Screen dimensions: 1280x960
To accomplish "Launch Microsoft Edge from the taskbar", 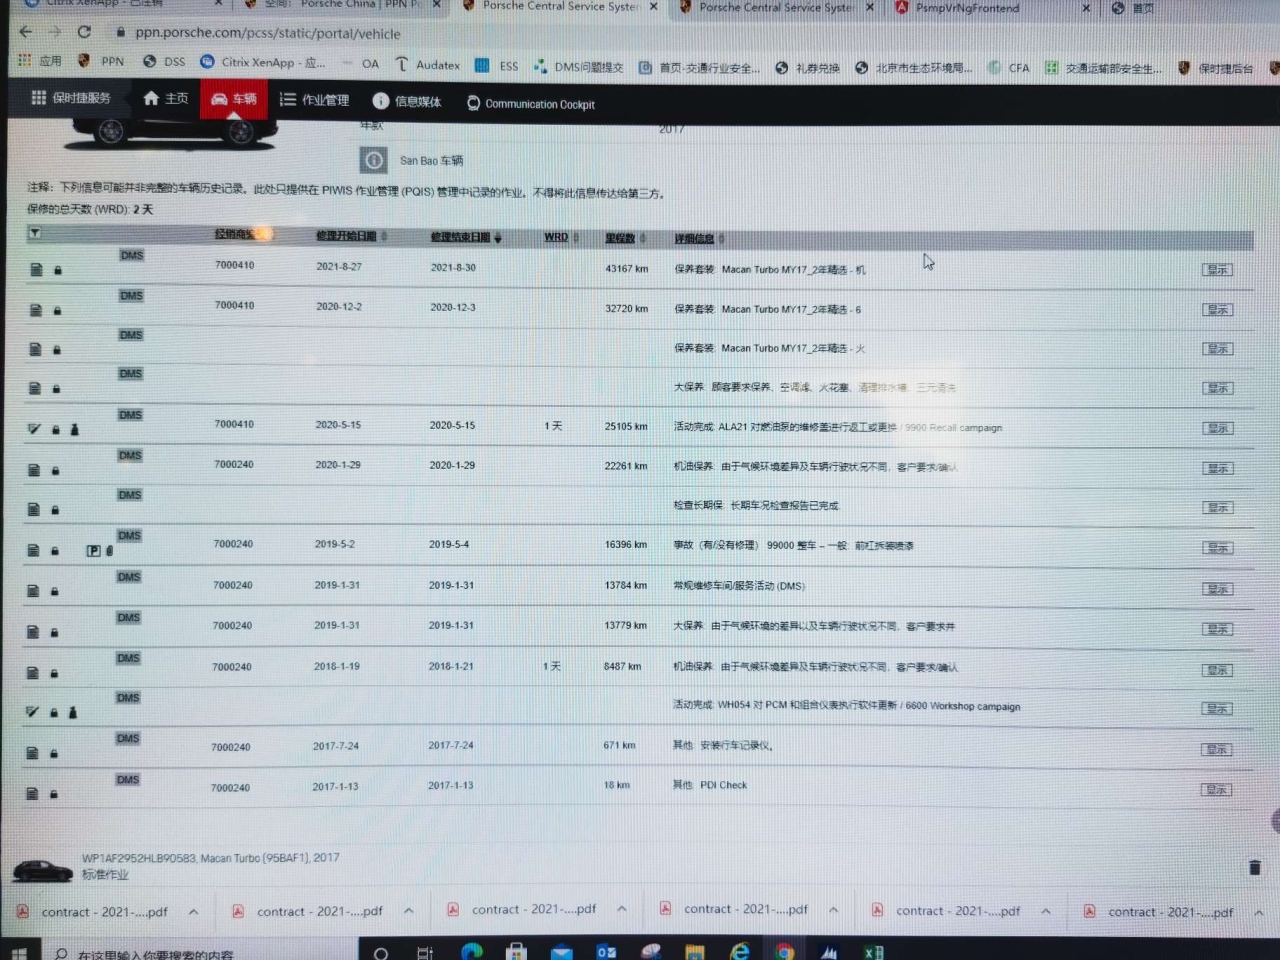I will point(471,952).
